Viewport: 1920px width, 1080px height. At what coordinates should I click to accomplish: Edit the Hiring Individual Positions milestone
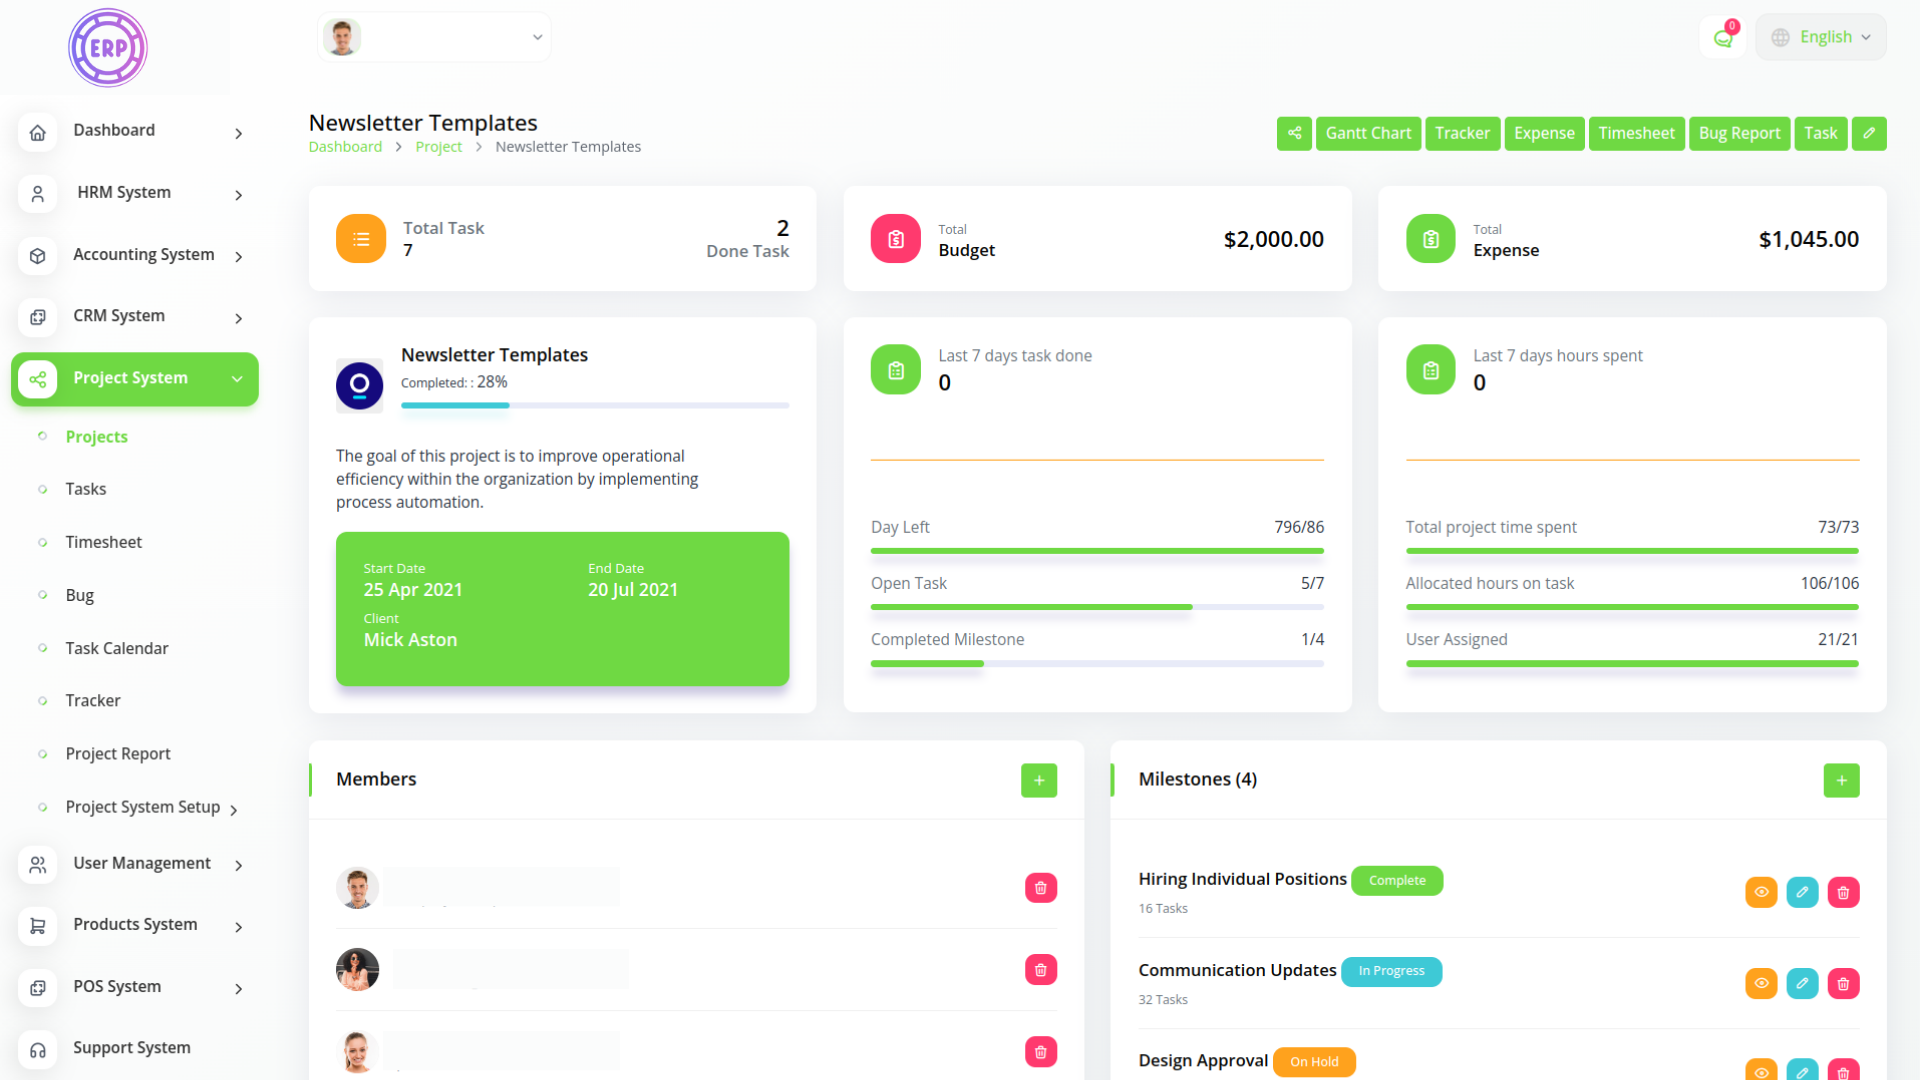pyautogui.click(x=1802, y=892)
